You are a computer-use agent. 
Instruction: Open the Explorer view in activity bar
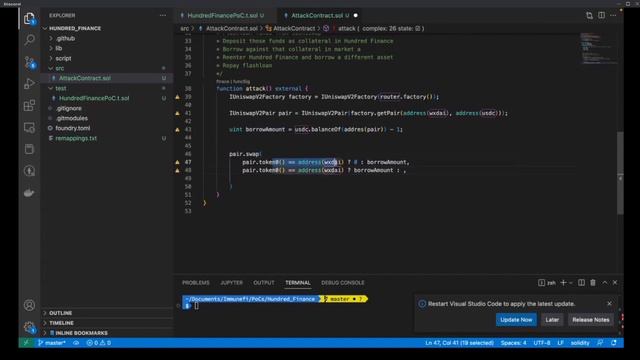tap(29, 18)
